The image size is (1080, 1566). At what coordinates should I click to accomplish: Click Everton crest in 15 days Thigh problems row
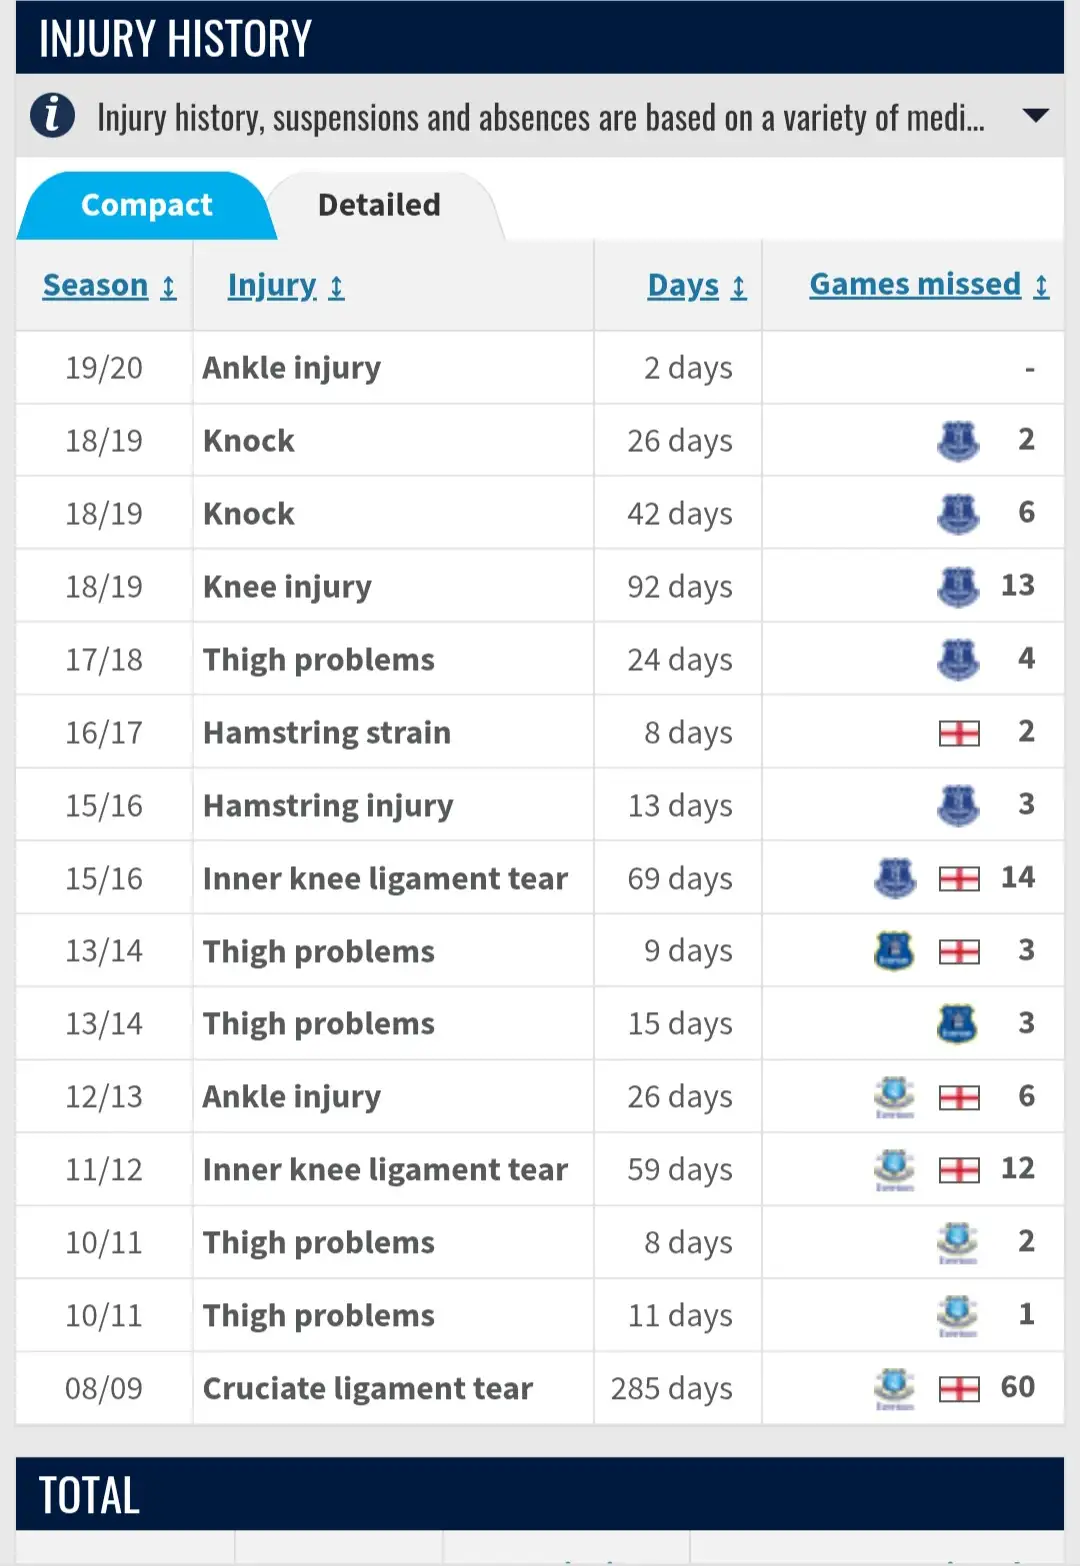tap(957, 1024)
